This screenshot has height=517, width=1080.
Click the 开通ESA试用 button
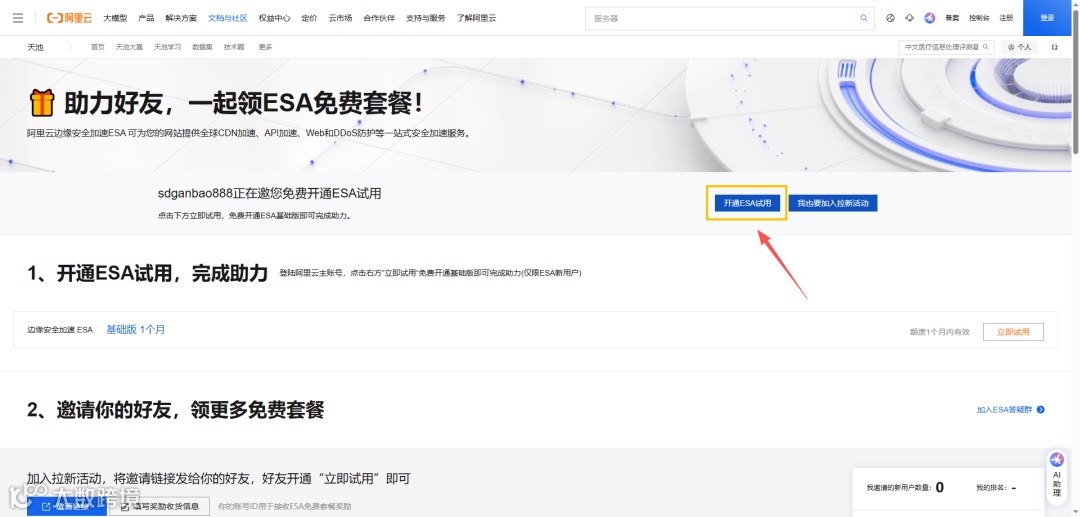pyautogui.click(x=747, y=203)
